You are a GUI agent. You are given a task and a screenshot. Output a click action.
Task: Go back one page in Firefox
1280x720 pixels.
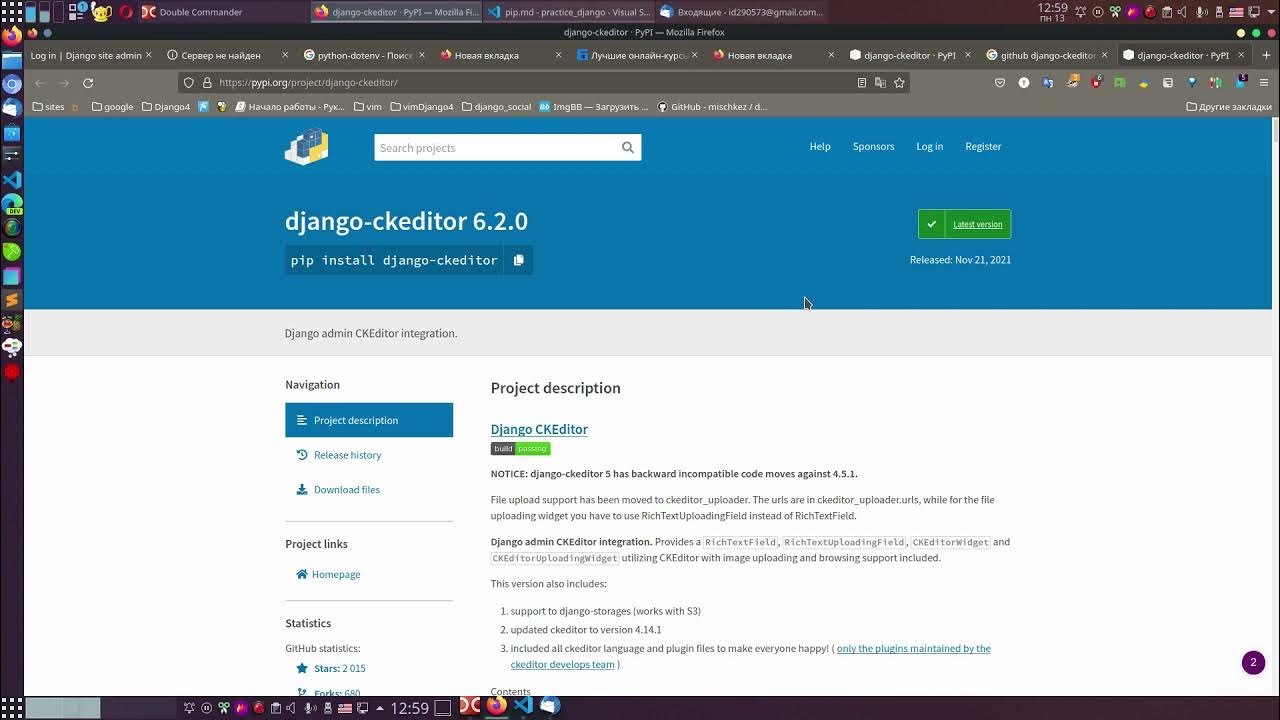(38, 83)
